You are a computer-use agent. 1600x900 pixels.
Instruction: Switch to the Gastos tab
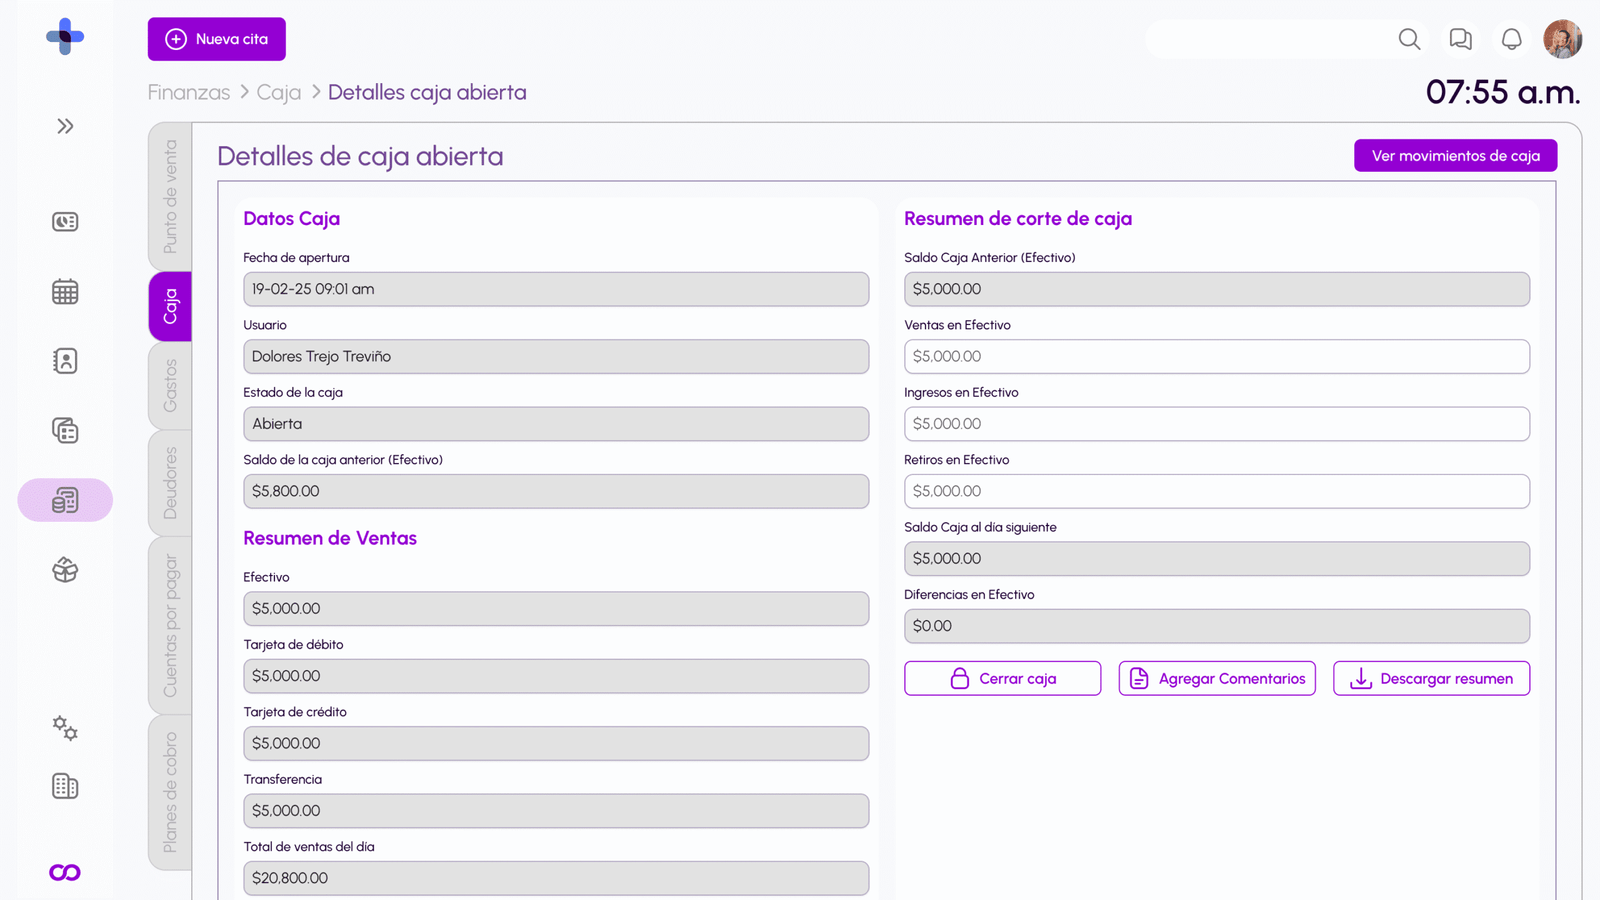tap(170, 385)
